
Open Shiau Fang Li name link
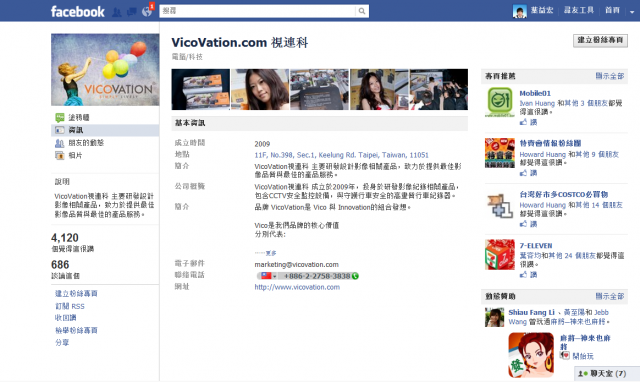(x=531, y=312)
